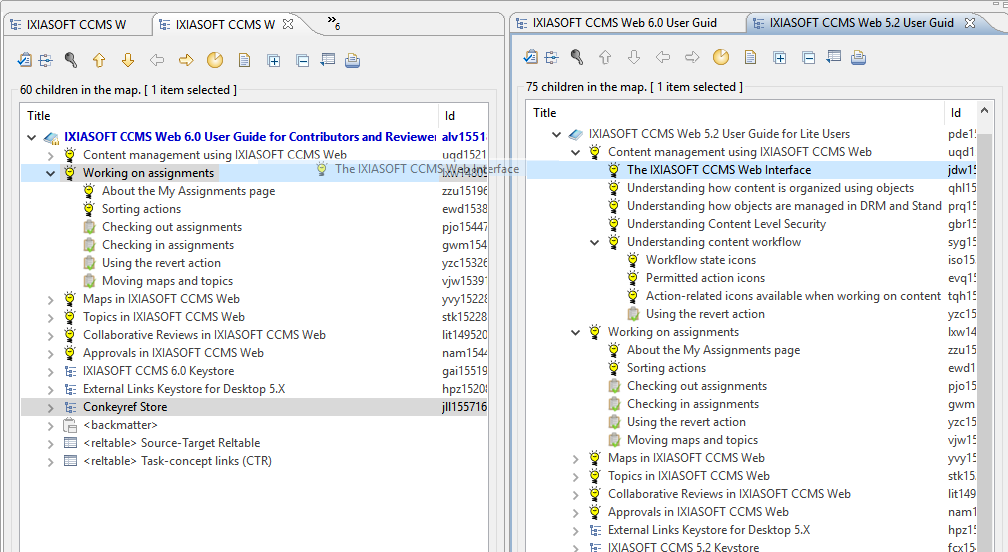The image size is (1008, 552).
Task: Select Using the revert action in the left map
Action: 161,263
